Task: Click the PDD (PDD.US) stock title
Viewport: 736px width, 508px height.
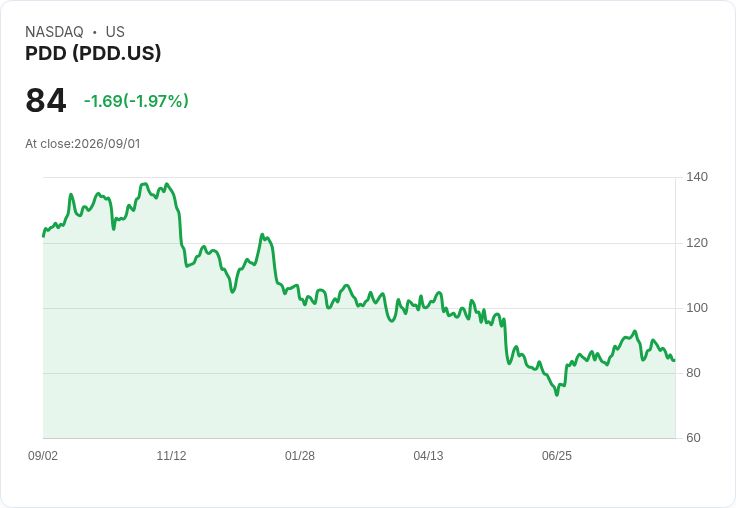Action: (93, 53)
